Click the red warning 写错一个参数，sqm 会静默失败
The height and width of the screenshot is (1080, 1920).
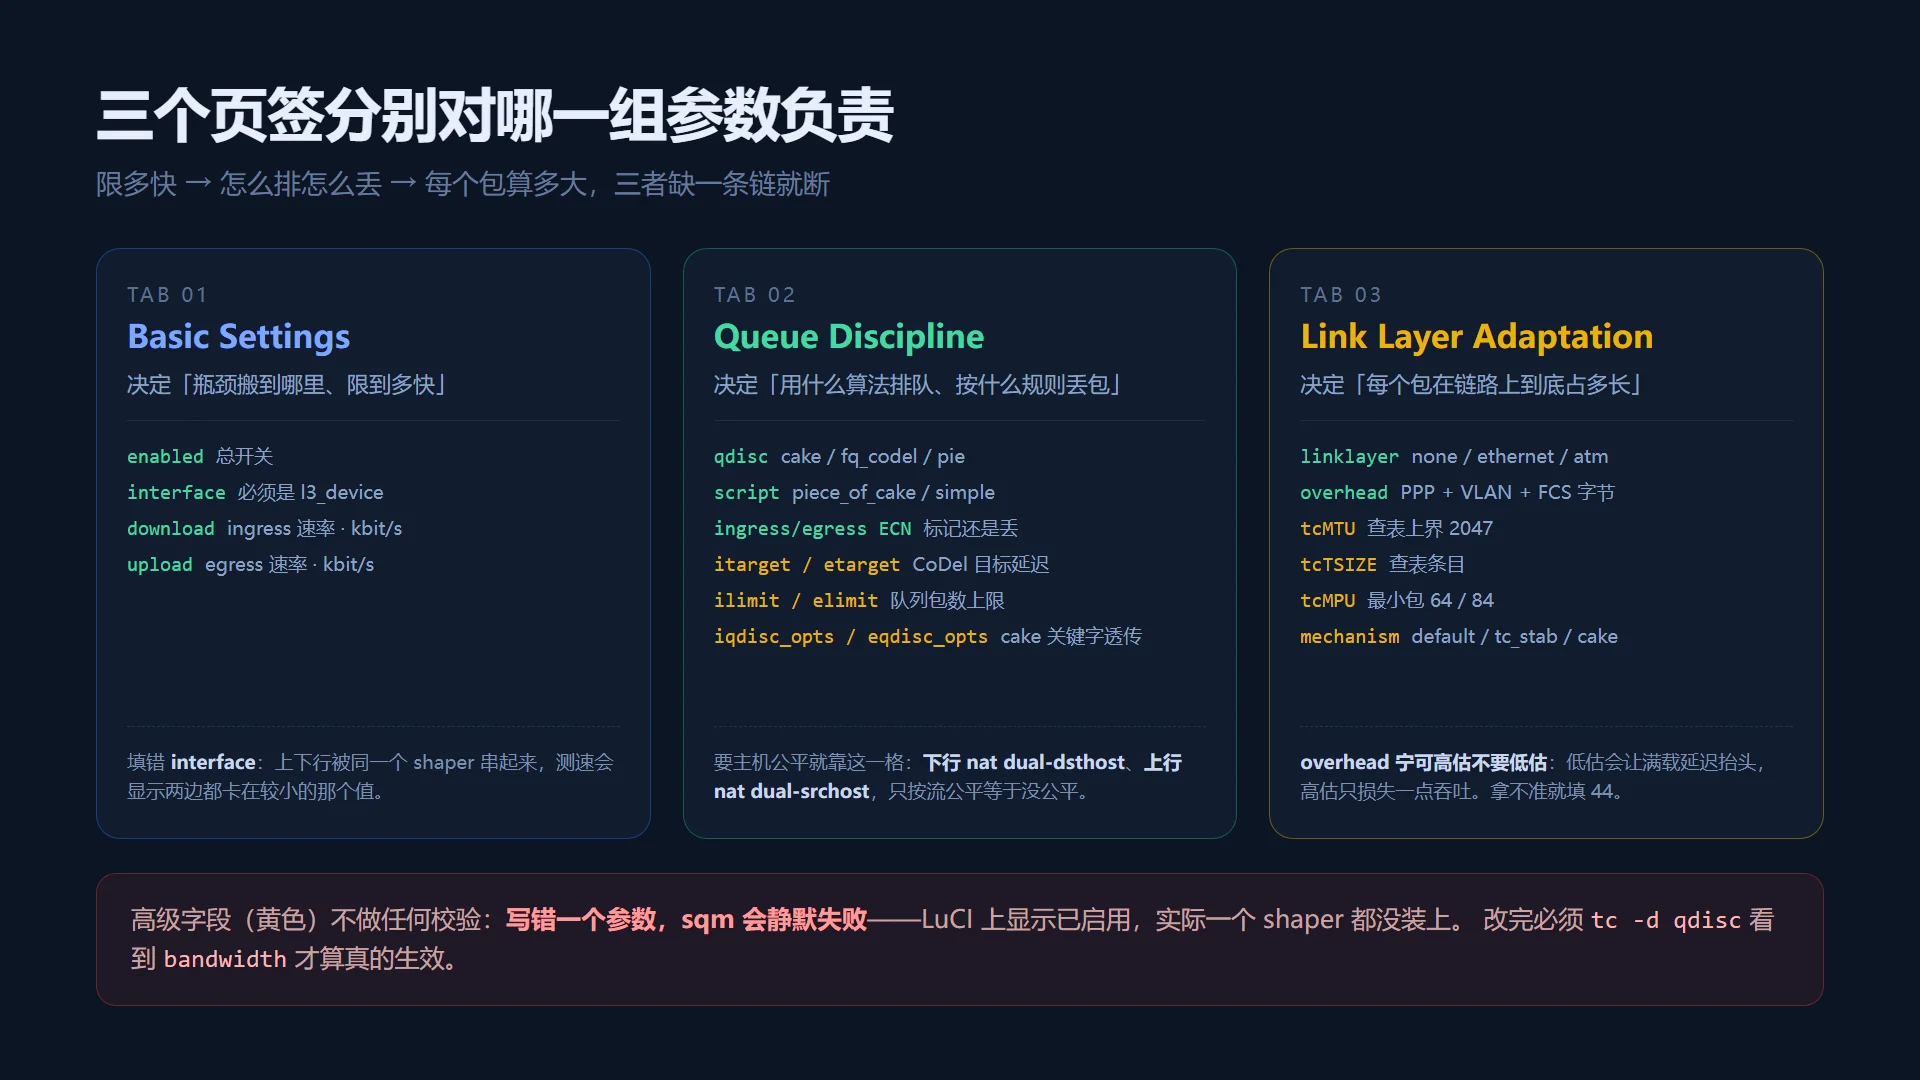[x=686, y=920]
